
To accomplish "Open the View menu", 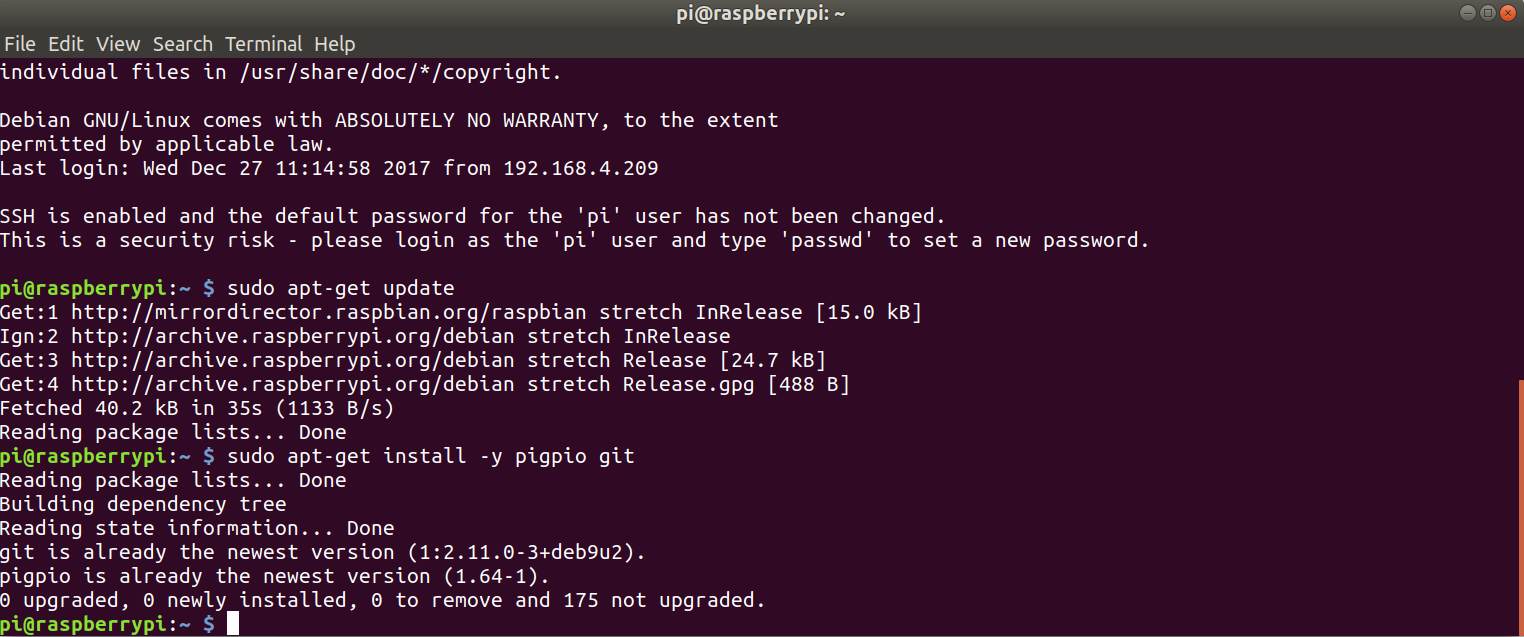I will (118, 44).
